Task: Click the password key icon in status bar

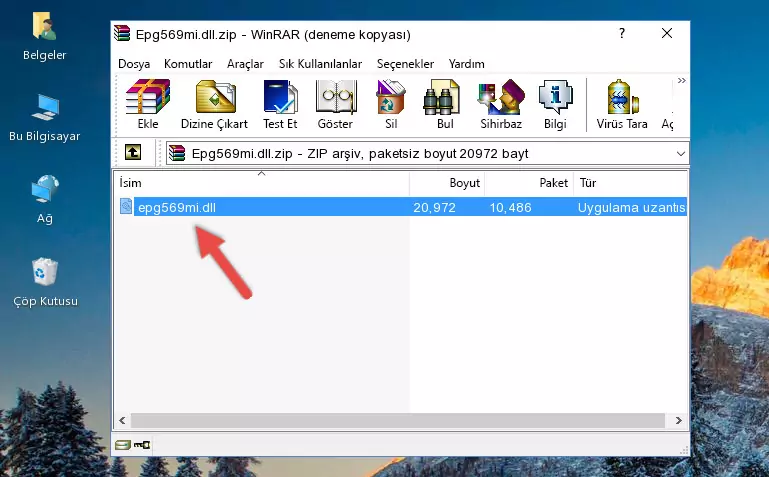Action: click(x=142, y=445)
